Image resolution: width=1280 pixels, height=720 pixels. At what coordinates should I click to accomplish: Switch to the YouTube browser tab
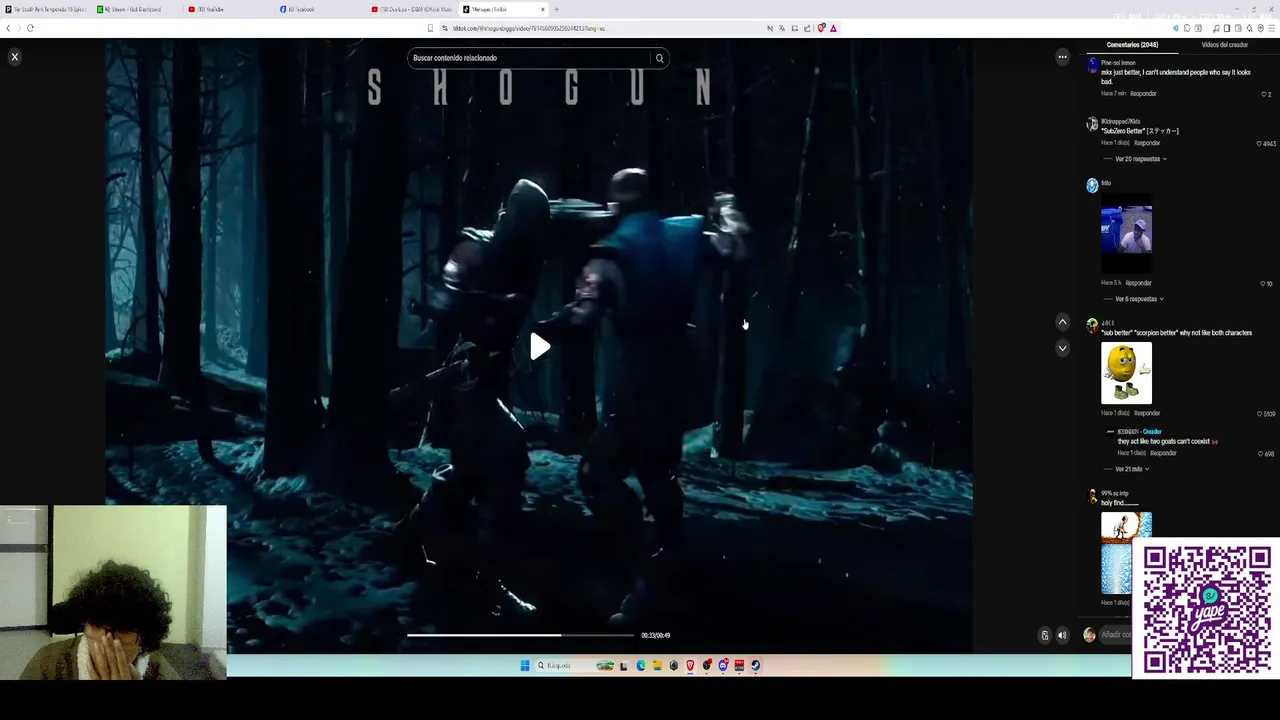(230, 9)
